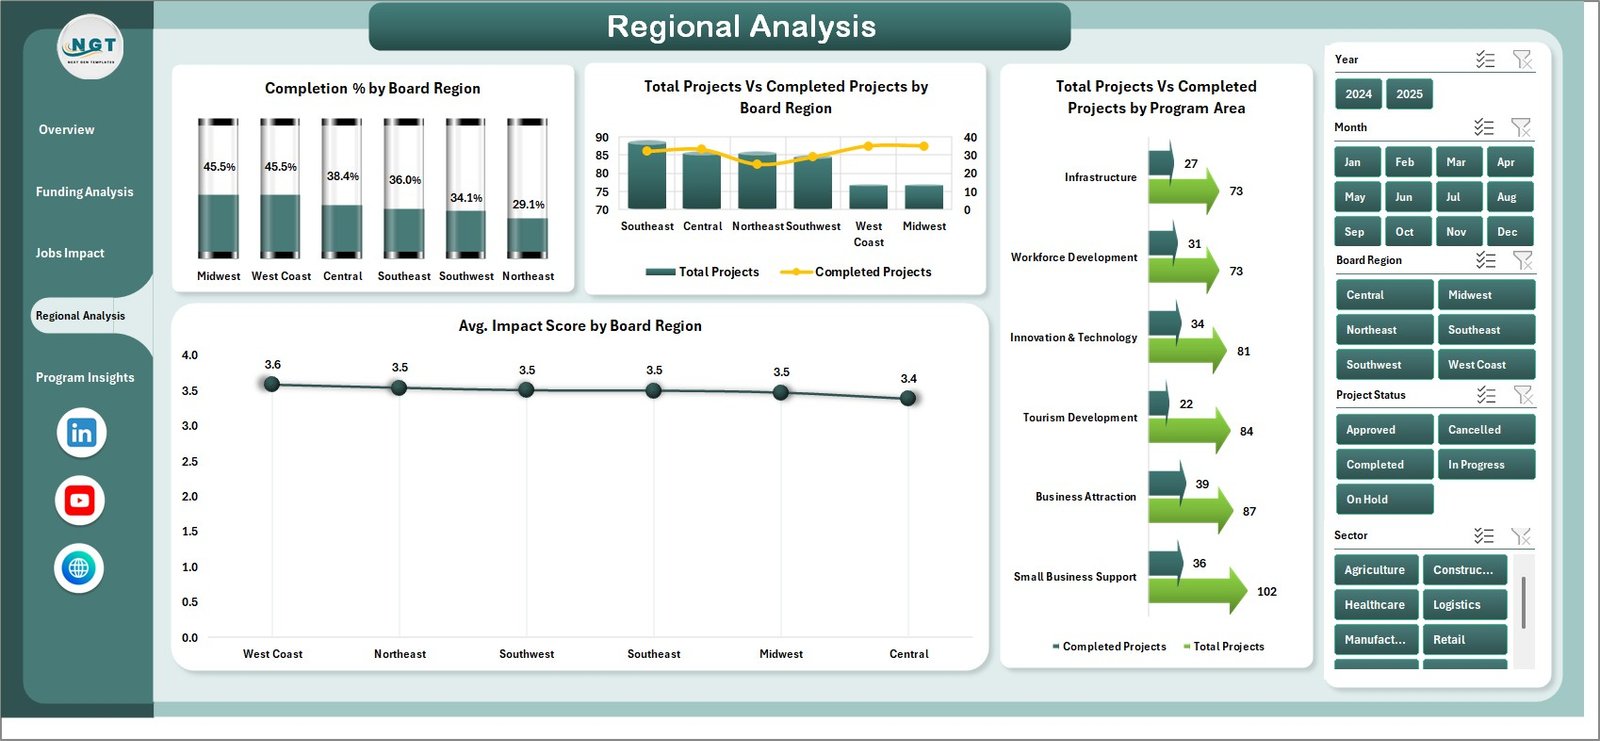Filter Sector by Logistics
This screenshot has width=1600, height=741.
[x=1465, y=605]
